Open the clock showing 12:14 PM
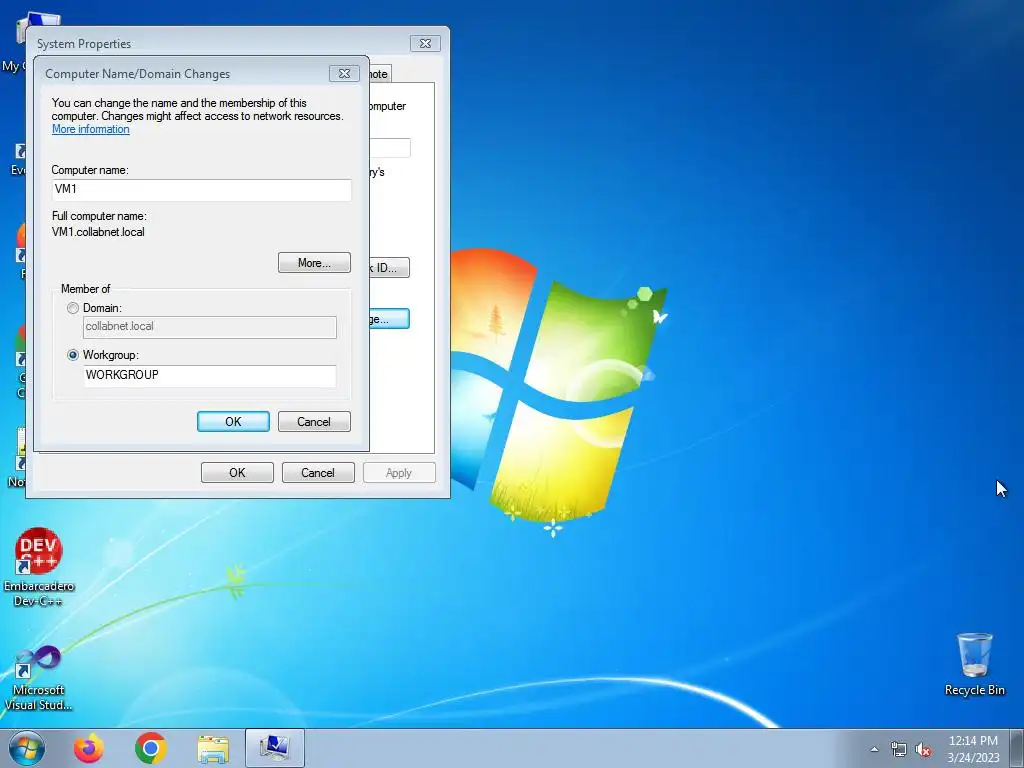 [x=973, y=749]
